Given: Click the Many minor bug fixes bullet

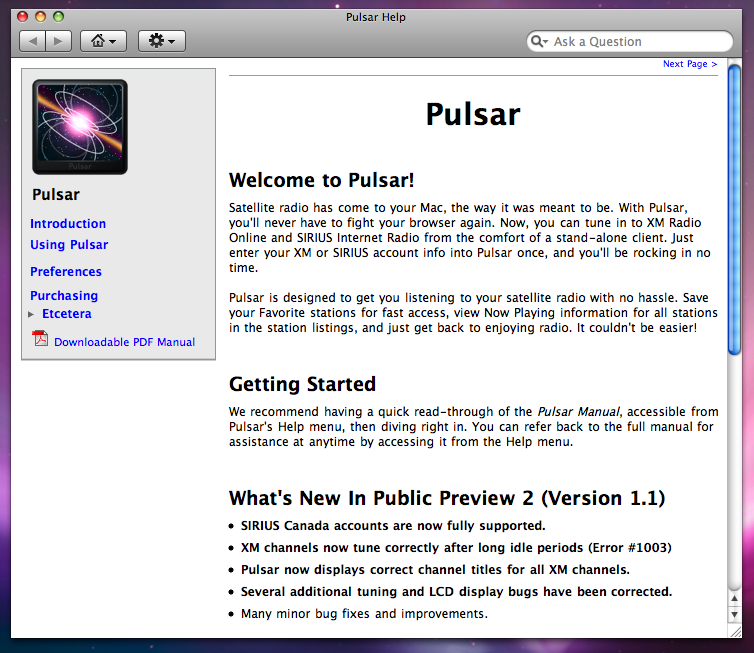Looking at the screenshot, I should pyautogui.click(x=364, y=614).
